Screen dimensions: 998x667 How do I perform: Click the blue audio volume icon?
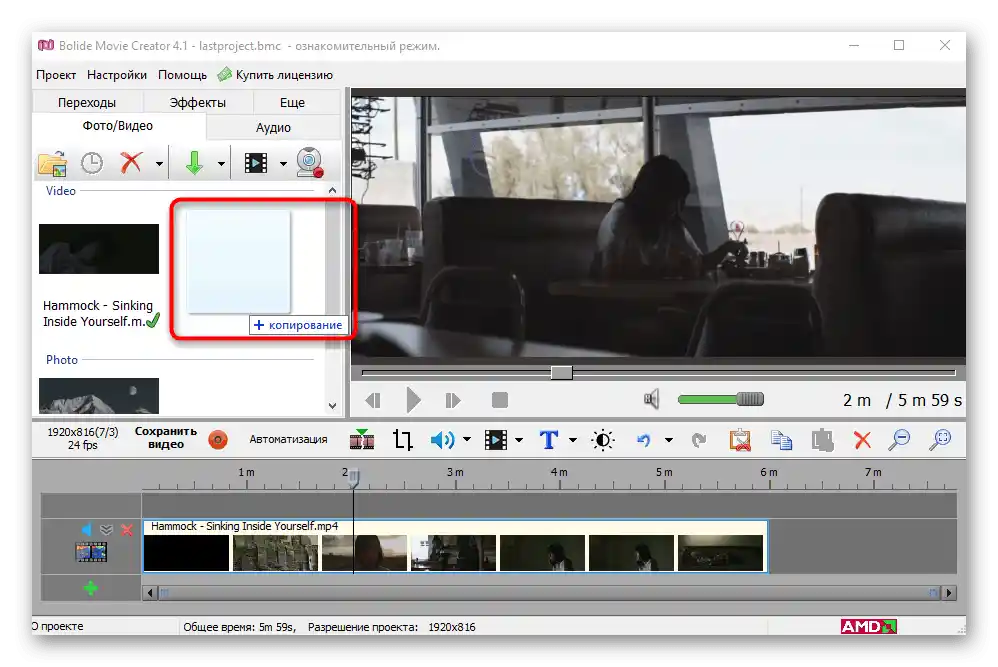point(443,439)
